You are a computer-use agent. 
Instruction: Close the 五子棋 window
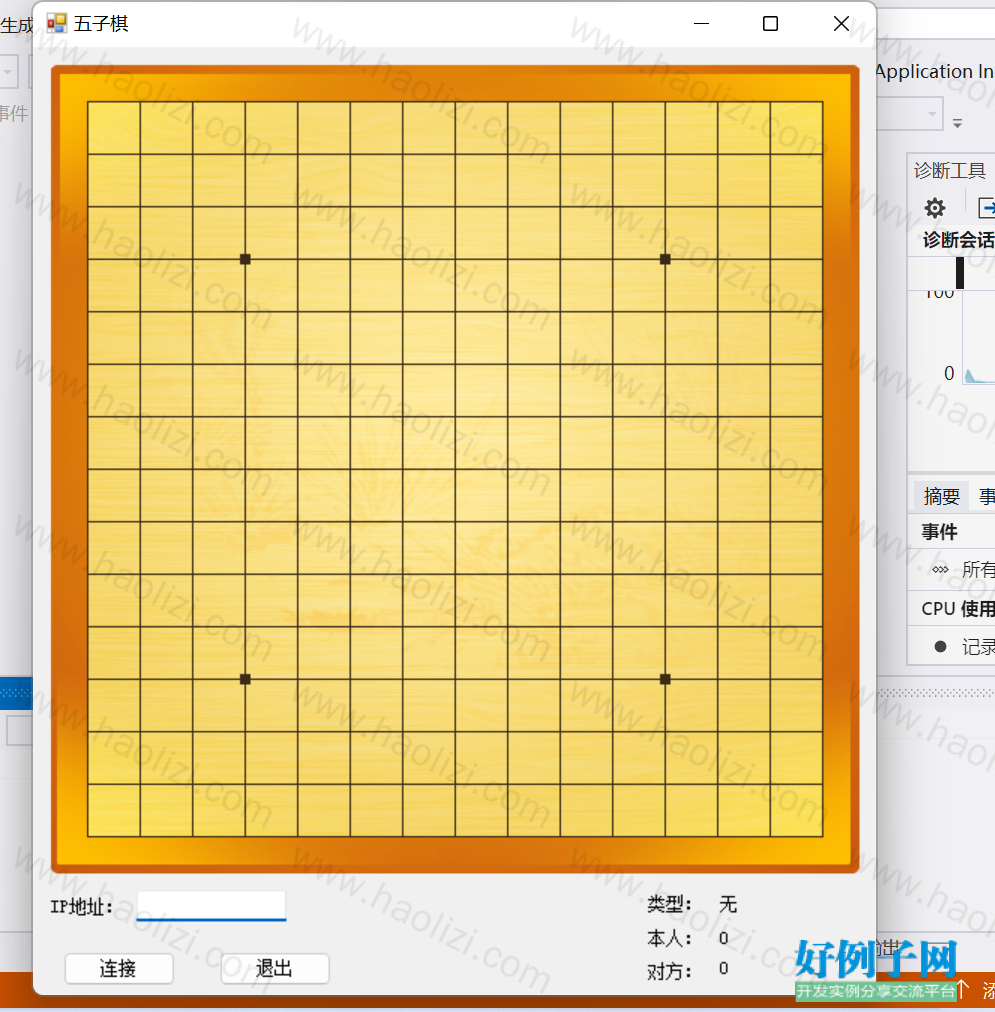(841, 24)
